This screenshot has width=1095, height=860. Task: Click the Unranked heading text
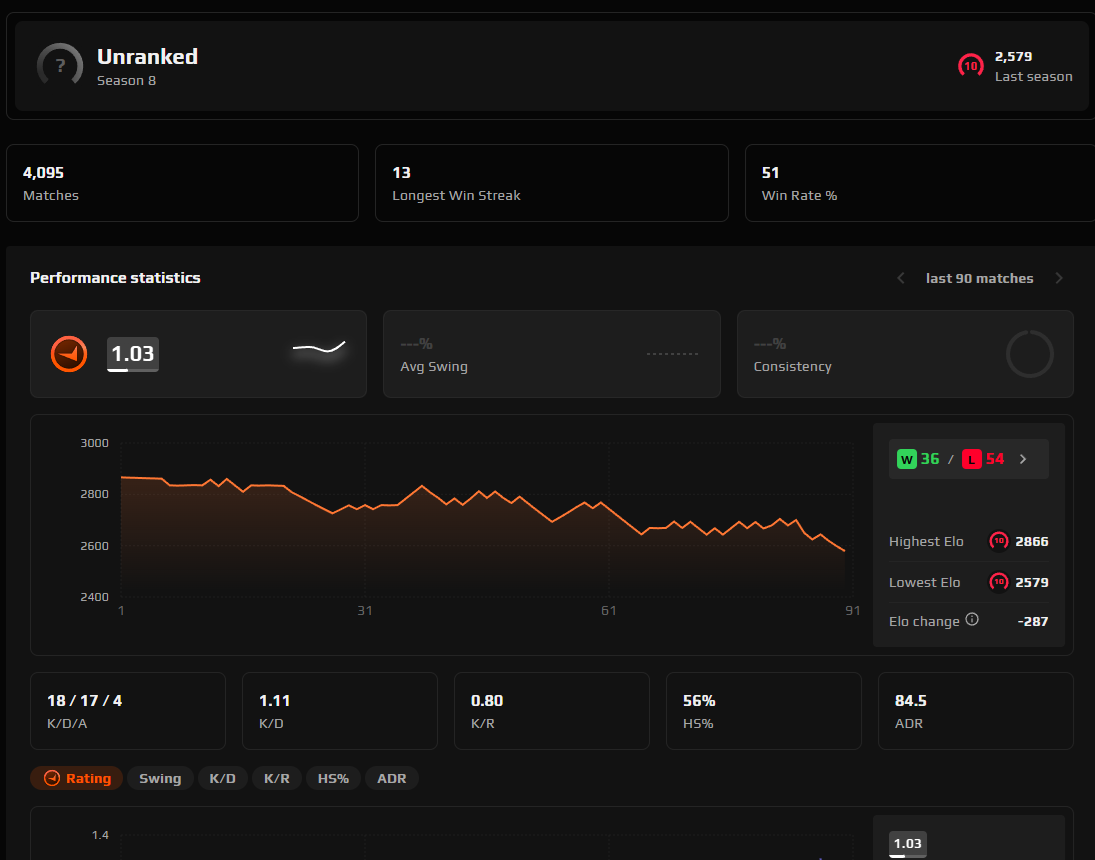click(147, 57)
